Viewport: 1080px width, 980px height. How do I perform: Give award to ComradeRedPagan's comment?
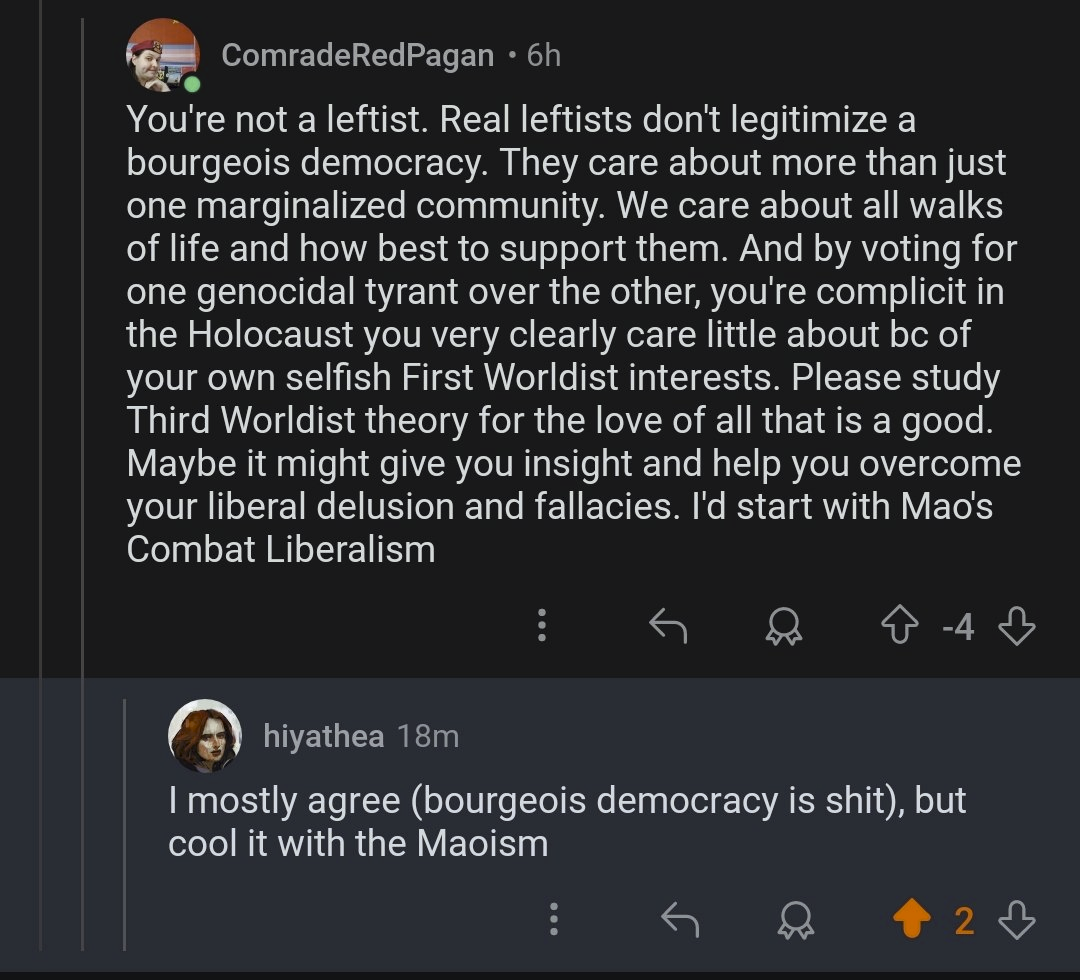point(783,626)
